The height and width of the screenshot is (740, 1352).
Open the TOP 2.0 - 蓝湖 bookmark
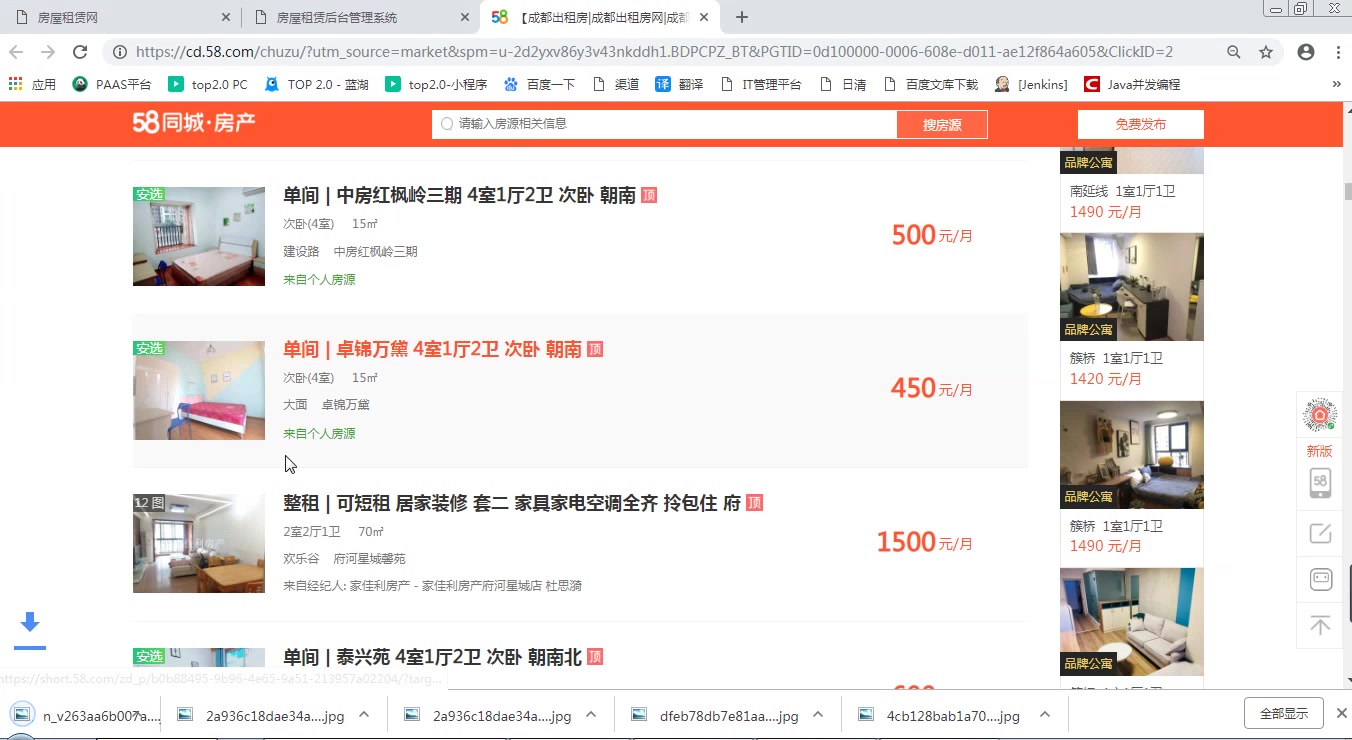(316, 85)
